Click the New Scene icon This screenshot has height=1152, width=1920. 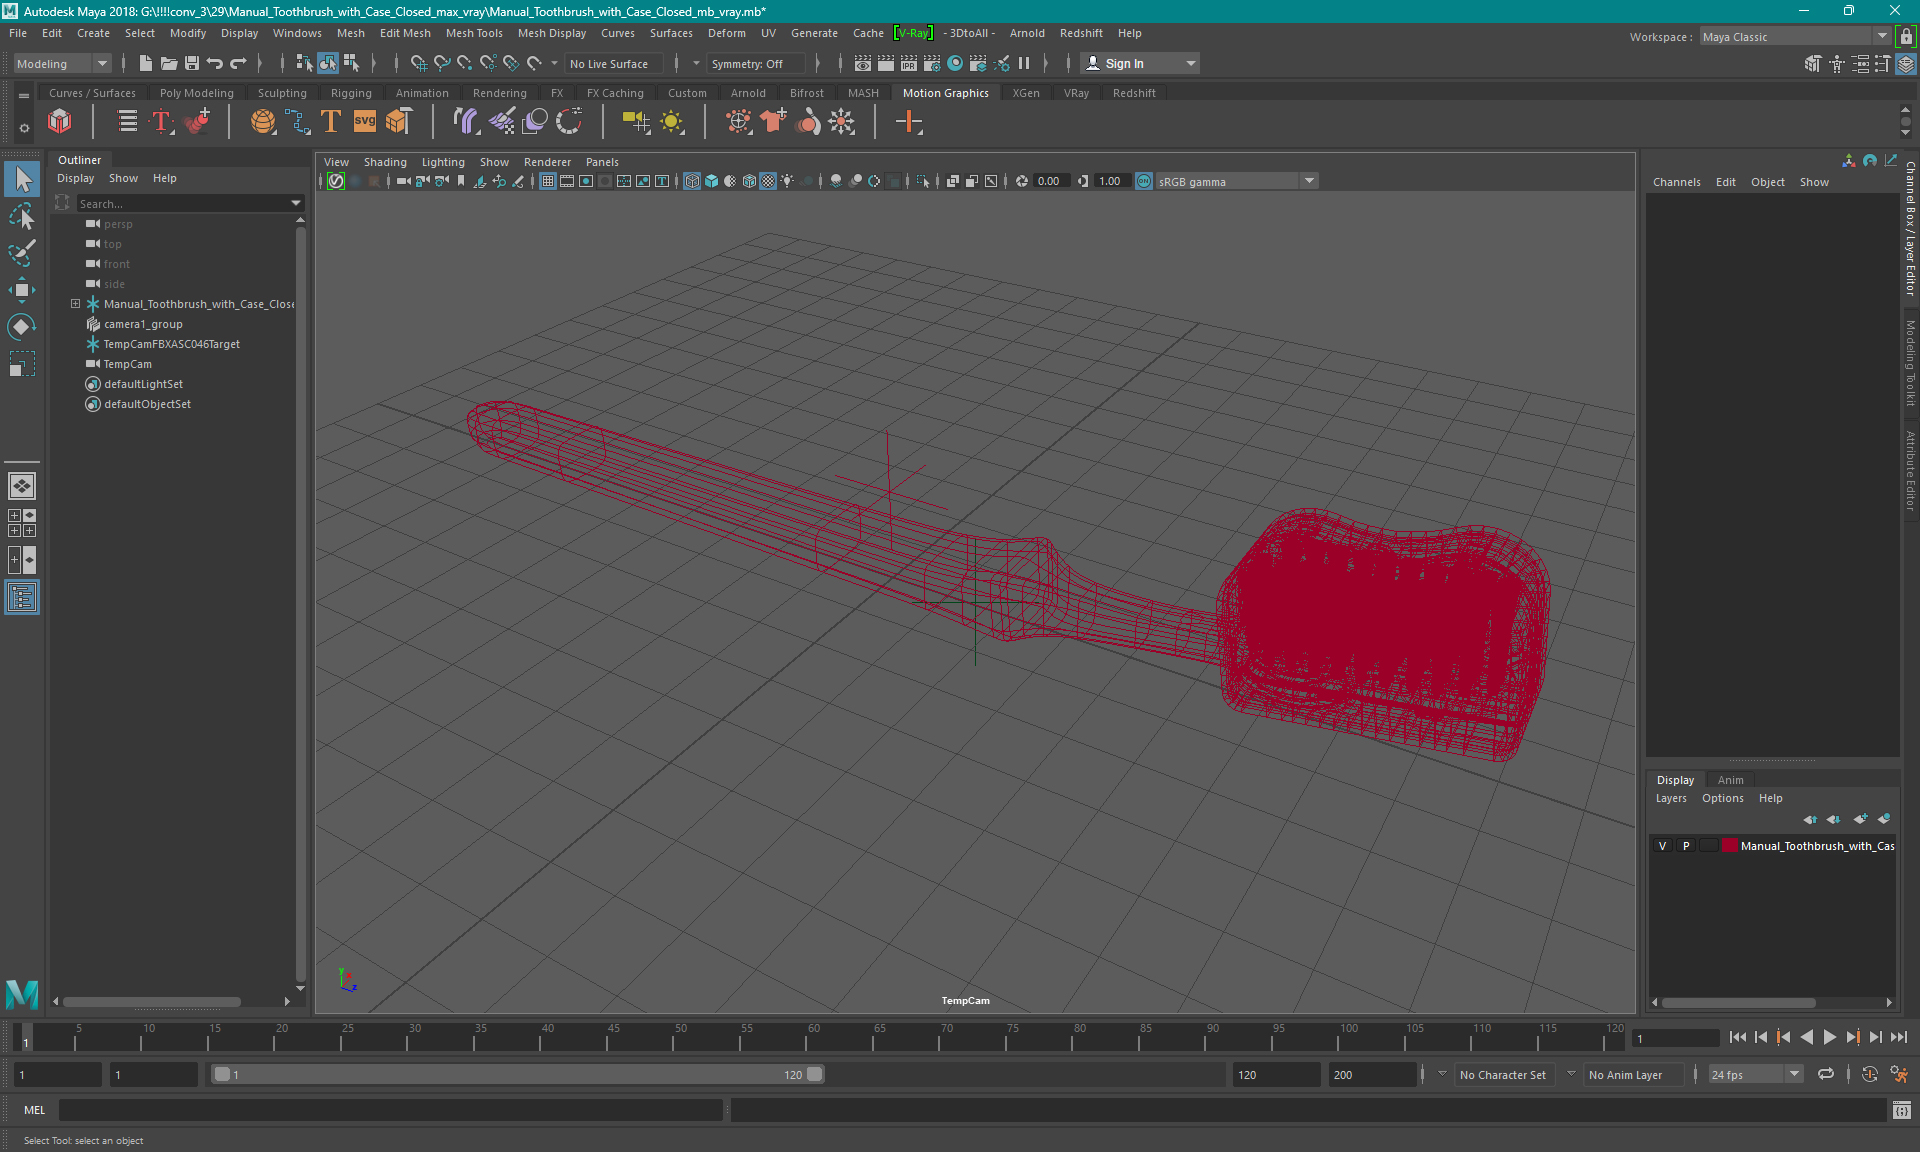pos(146,63)
